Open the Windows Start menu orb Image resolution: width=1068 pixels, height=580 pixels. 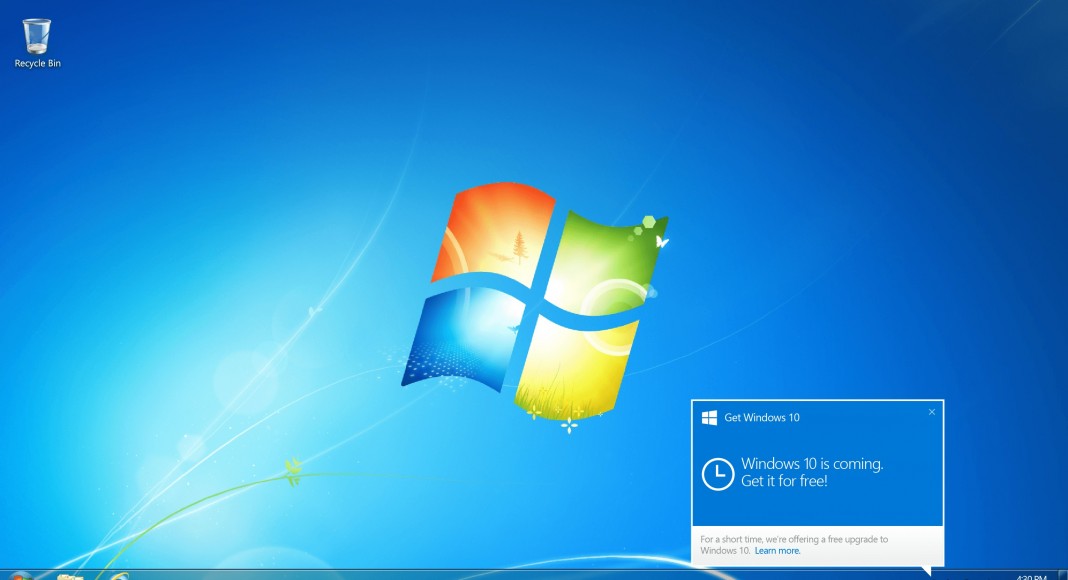click(20, 576)
